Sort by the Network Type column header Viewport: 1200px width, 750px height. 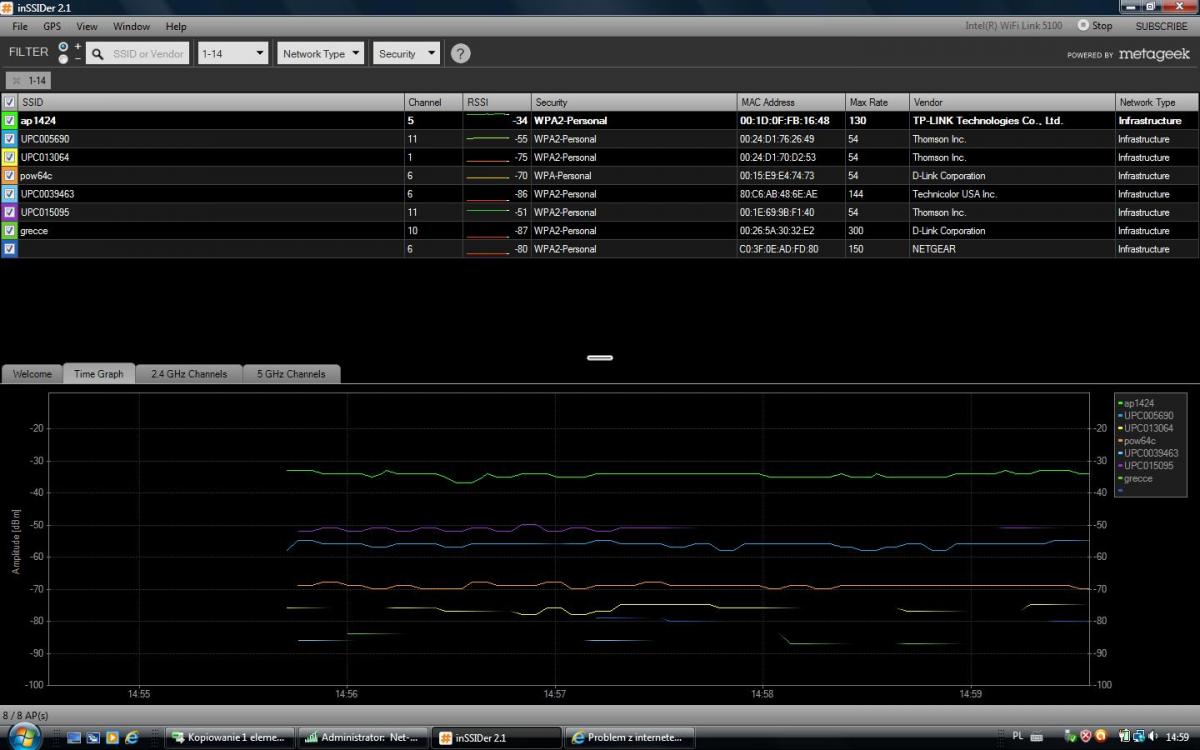[x=1157, y=102]
